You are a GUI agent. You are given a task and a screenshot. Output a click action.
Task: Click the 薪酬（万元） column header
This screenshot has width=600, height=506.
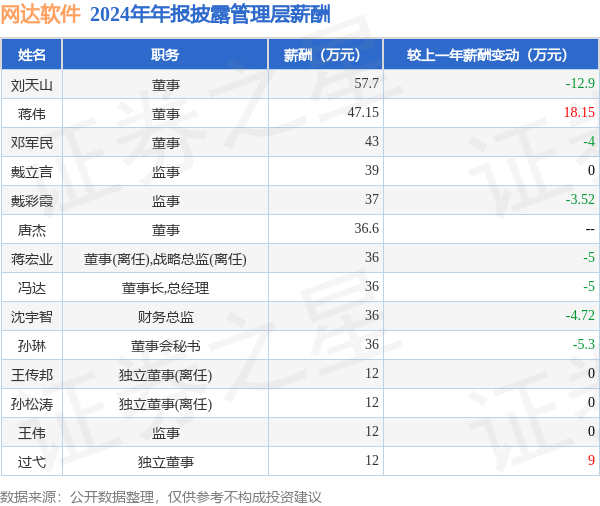click(x=326, y=55)
